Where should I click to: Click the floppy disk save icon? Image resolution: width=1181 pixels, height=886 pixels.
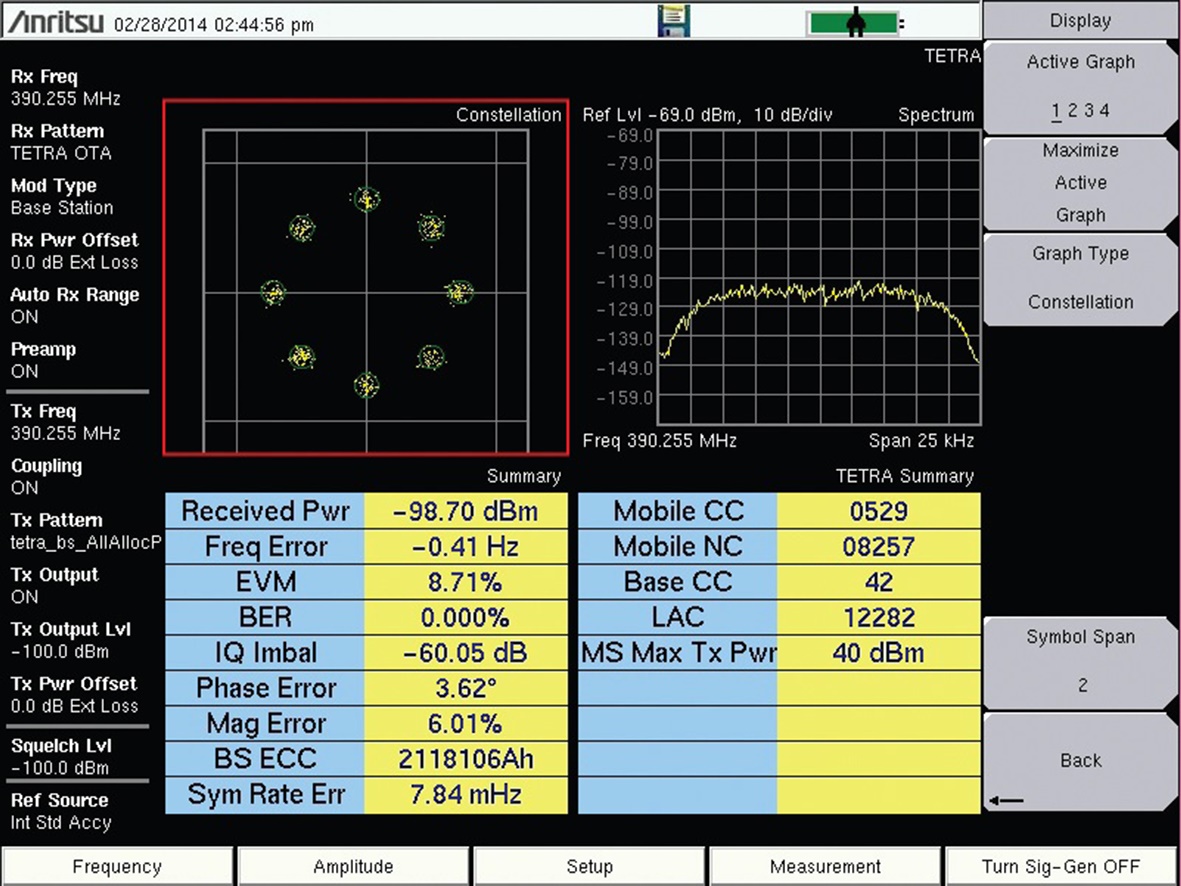tap(674, 21)
